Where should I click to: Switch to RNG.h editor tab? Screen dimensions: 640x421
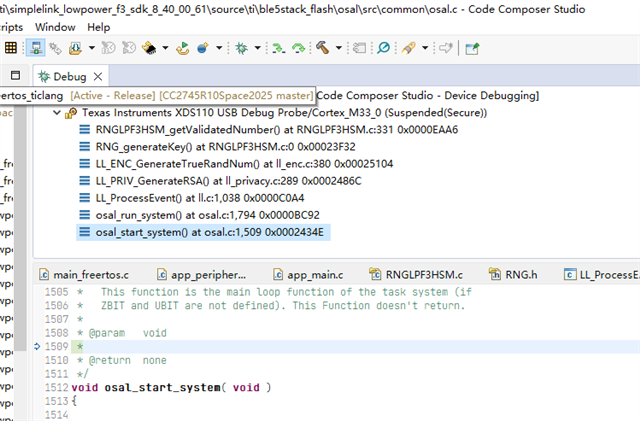513,275
